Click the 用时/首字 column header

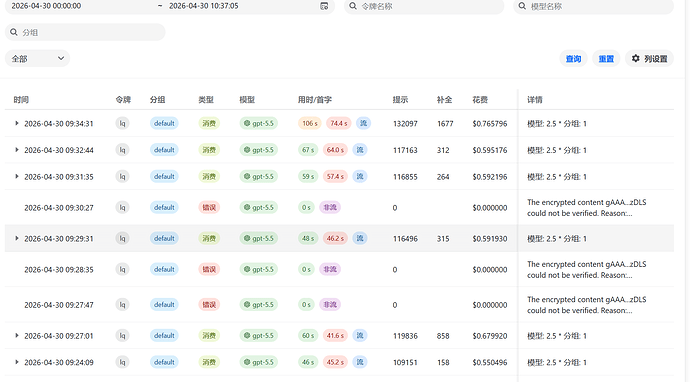[x=315, y=99]
